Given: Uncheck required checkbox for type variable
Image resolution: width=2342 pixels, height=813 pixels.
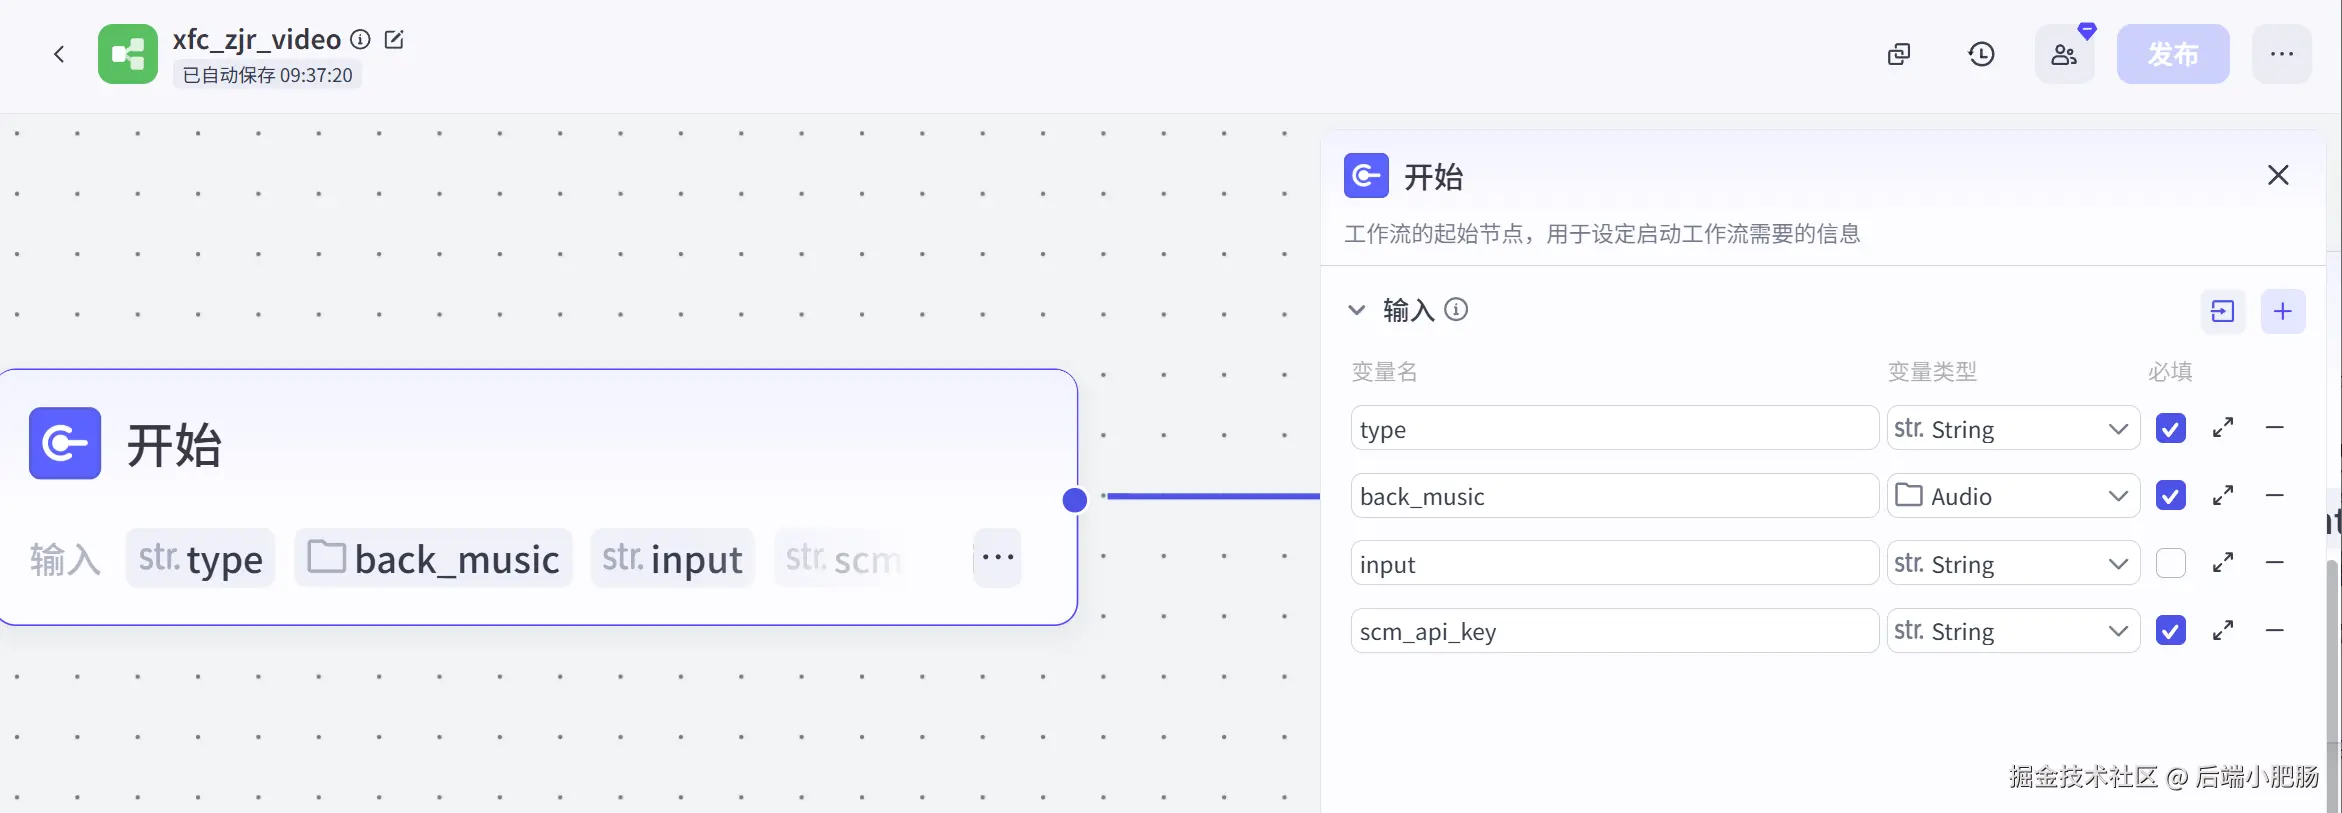Looking at the screenshot, I should [2171, 428].
